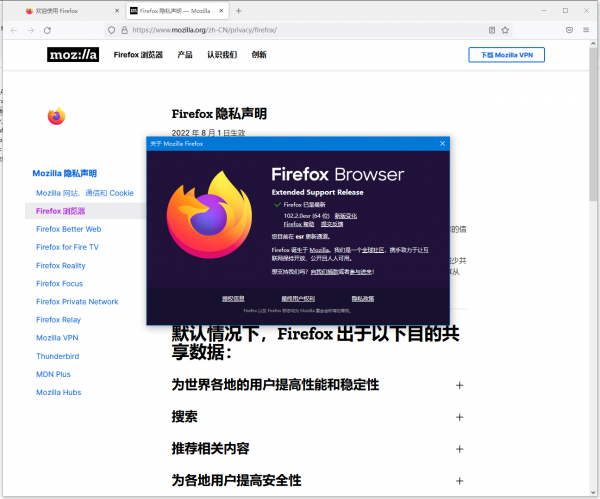
Task: Open Firefox Better Web sidebar link
Action: tap(68, 229)
